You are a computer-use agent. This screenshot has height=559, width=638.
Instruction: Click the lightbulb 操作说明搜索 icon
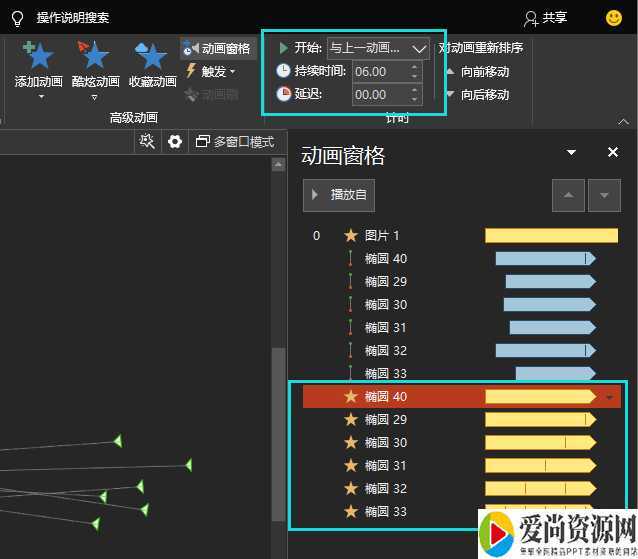(x=17, y=17)
